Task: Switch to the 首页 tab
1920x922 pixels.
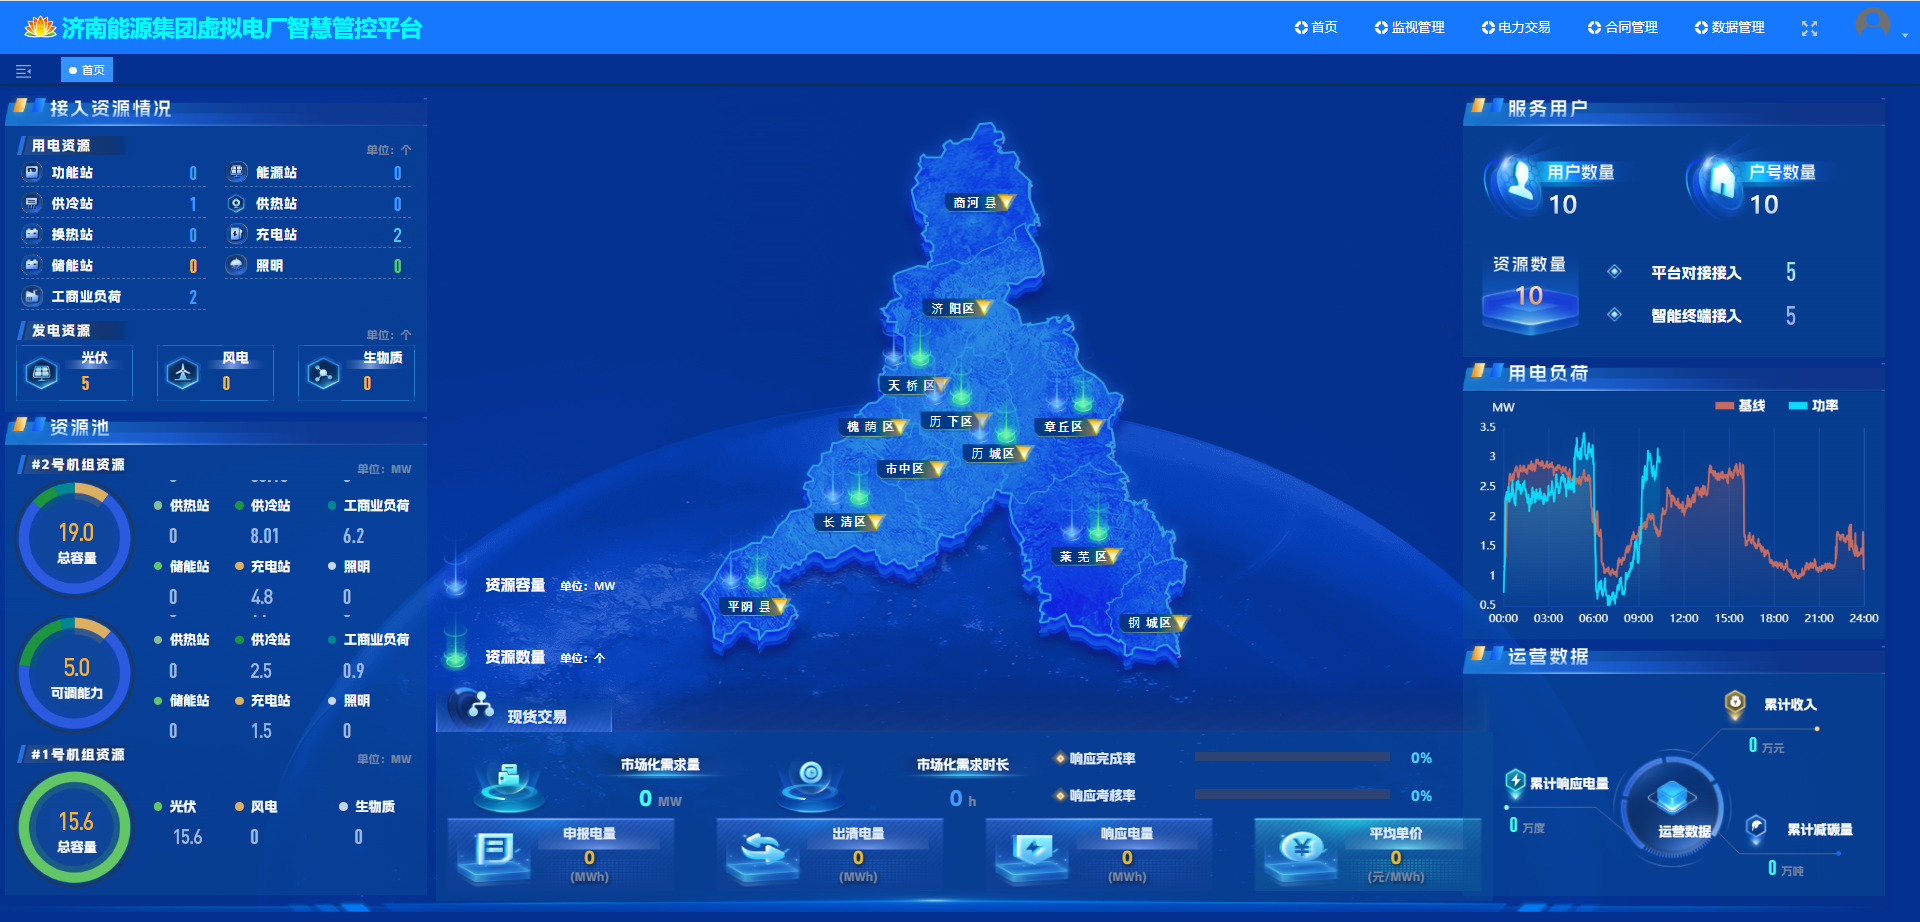Action: tap(87, 69)
